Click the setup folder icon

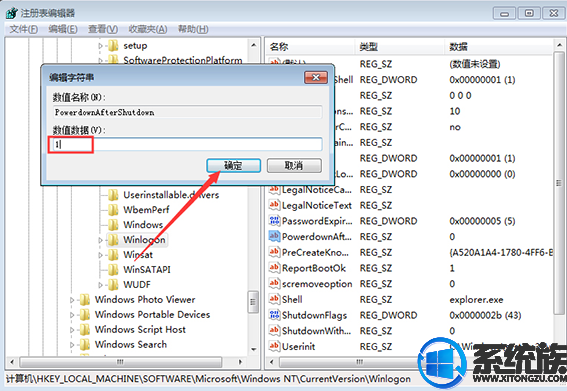(x=113, y=46)
